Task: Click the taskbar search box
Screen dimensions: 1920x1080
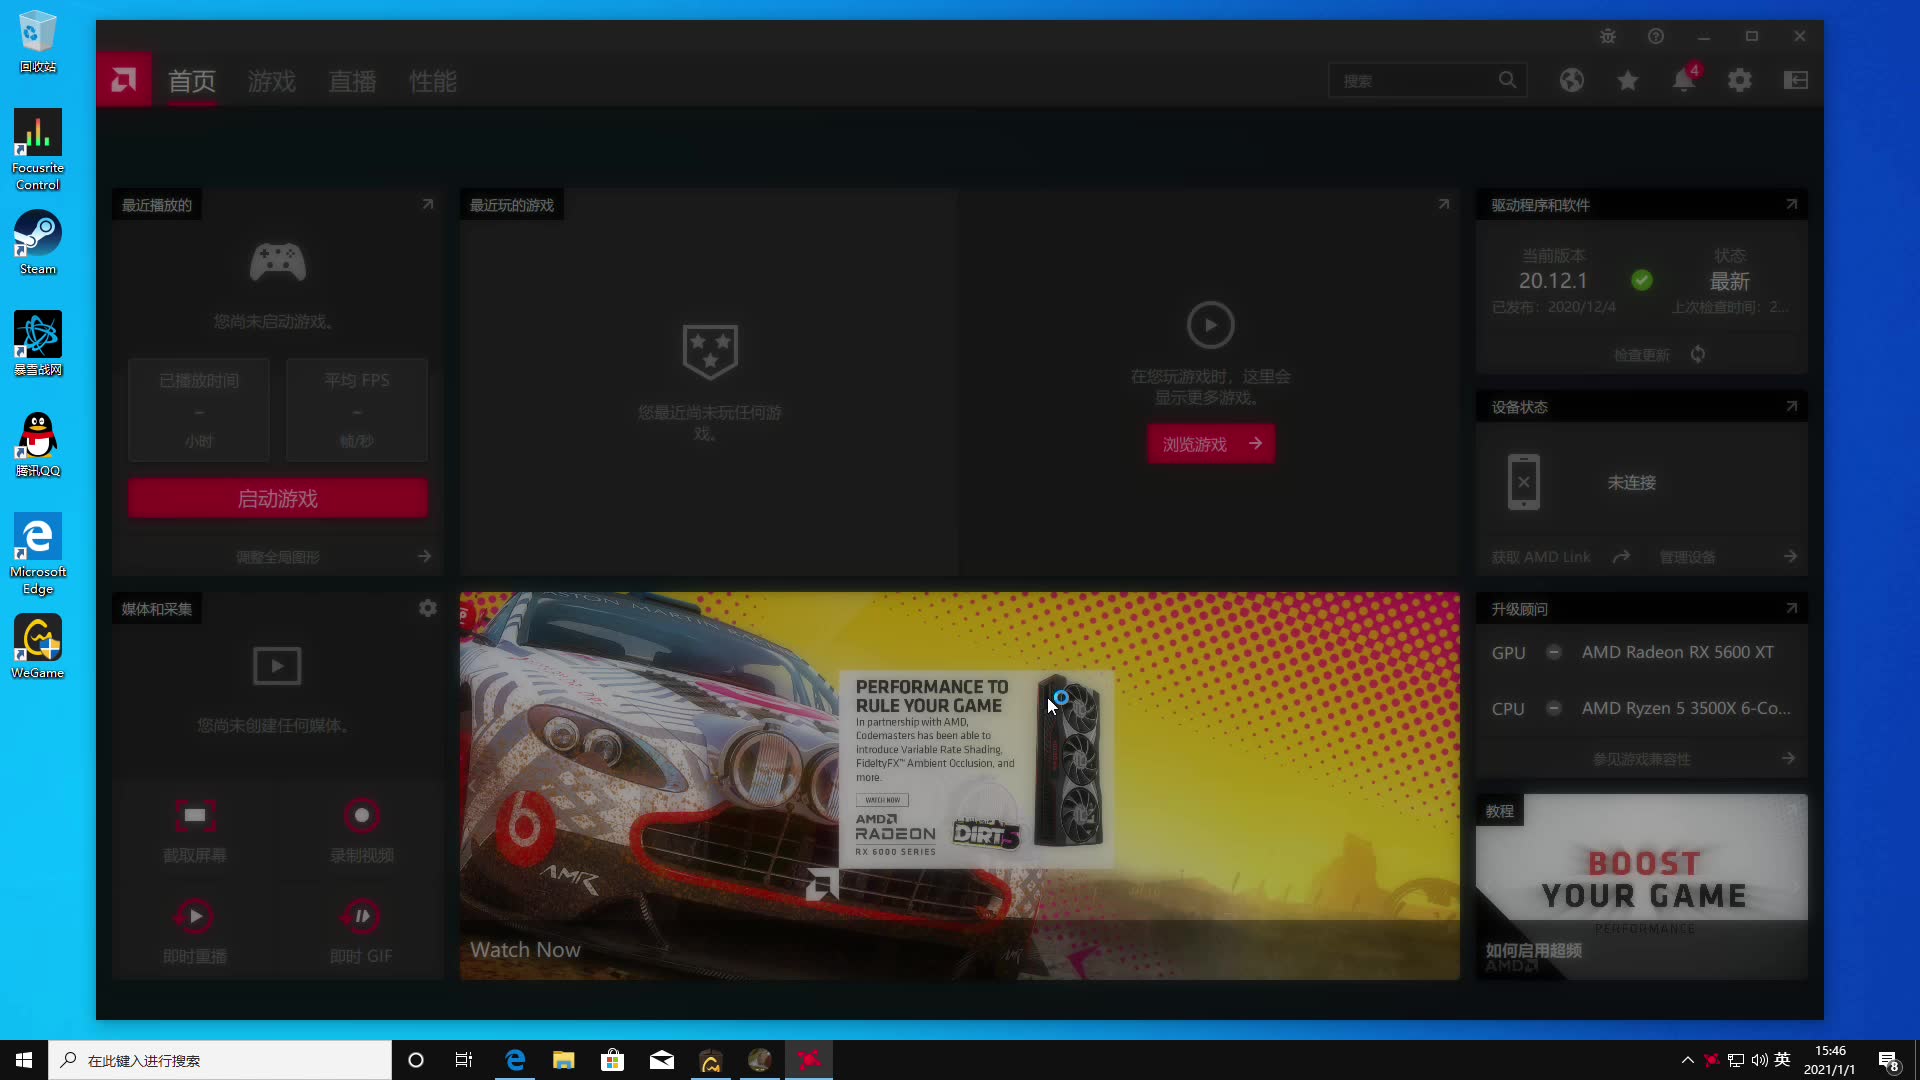Action: (220, 1060)
